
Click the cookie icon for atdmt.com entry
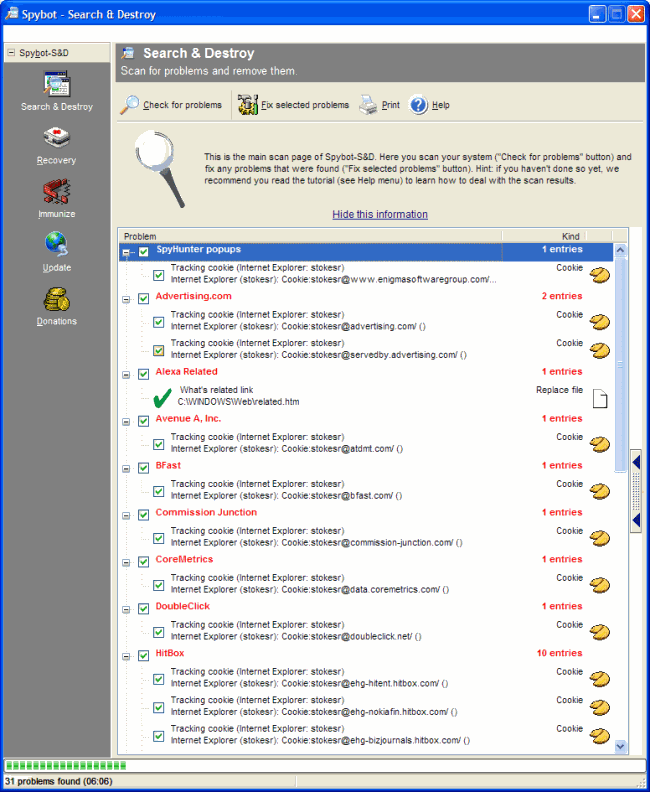pos(599,444)
